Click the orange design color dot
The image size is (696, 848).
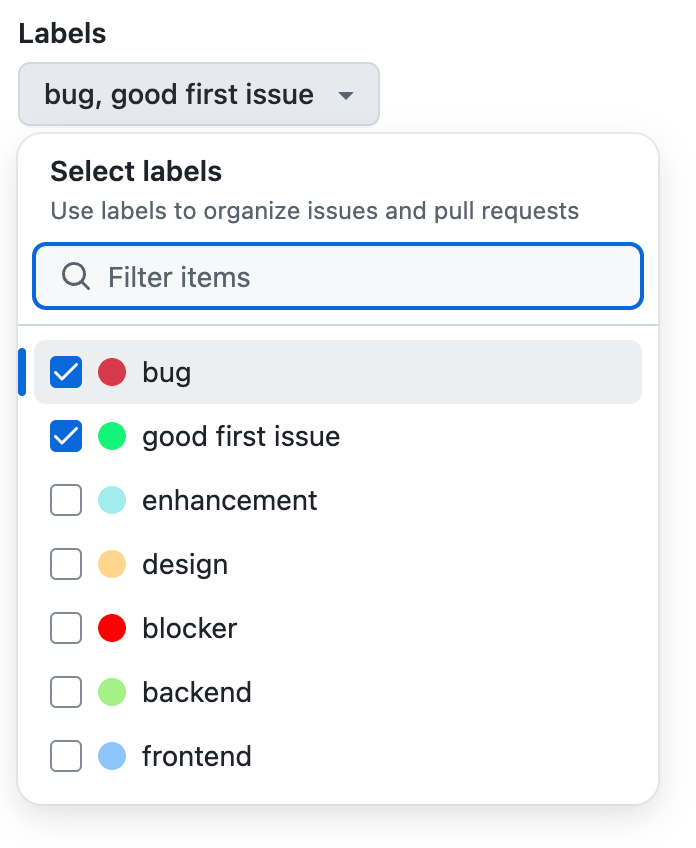(112, 564)
